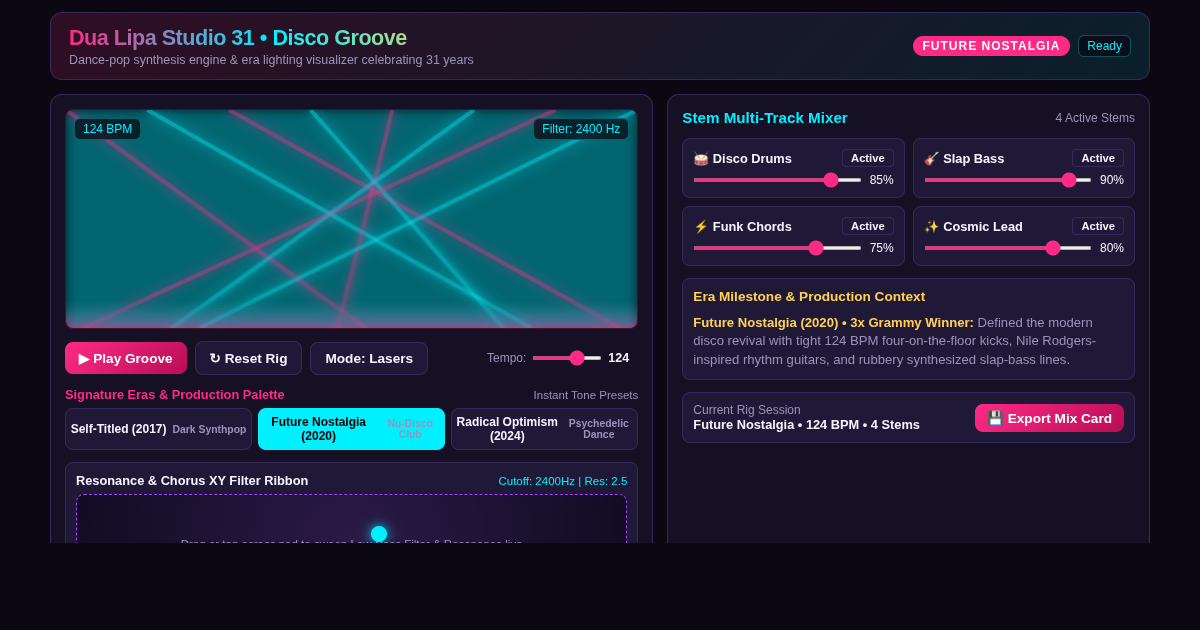The height and width of the screenshot is (630, 1200).
Task: Click the Disco Drums drum icon
Action: pos(701,158)
